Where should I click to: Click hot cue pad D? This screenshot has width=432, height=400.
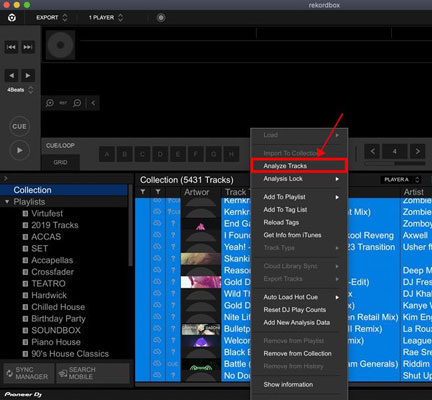(160, 154)
